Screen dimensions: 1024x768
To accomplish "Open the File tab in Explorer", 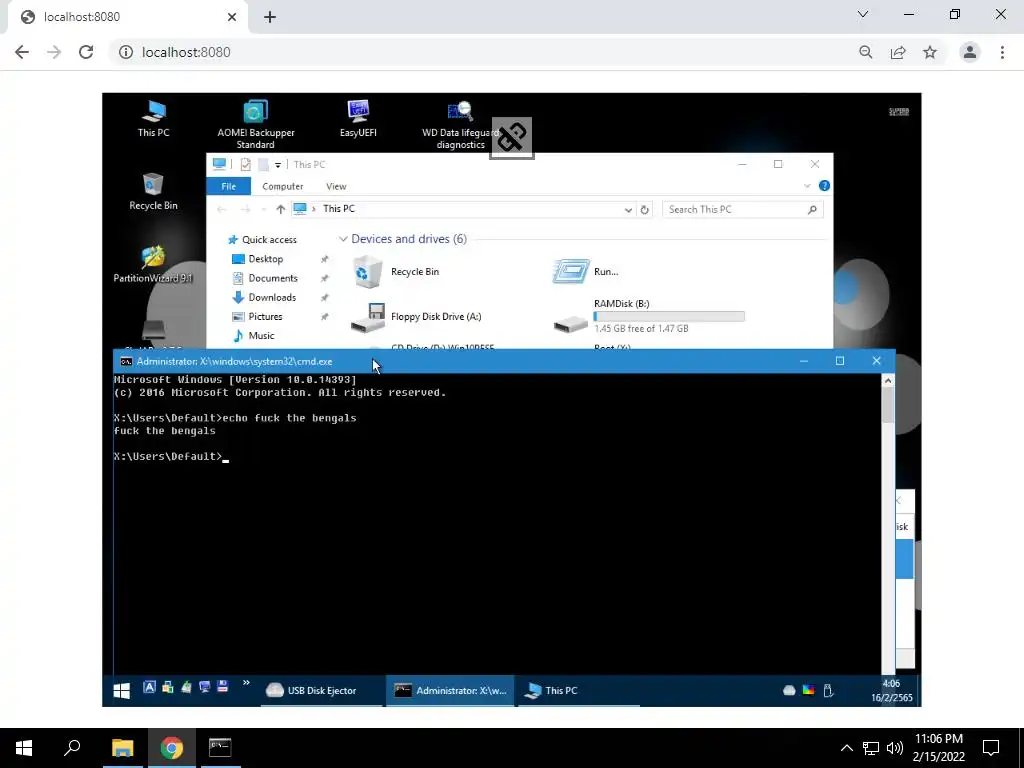I will pos(229,186).
